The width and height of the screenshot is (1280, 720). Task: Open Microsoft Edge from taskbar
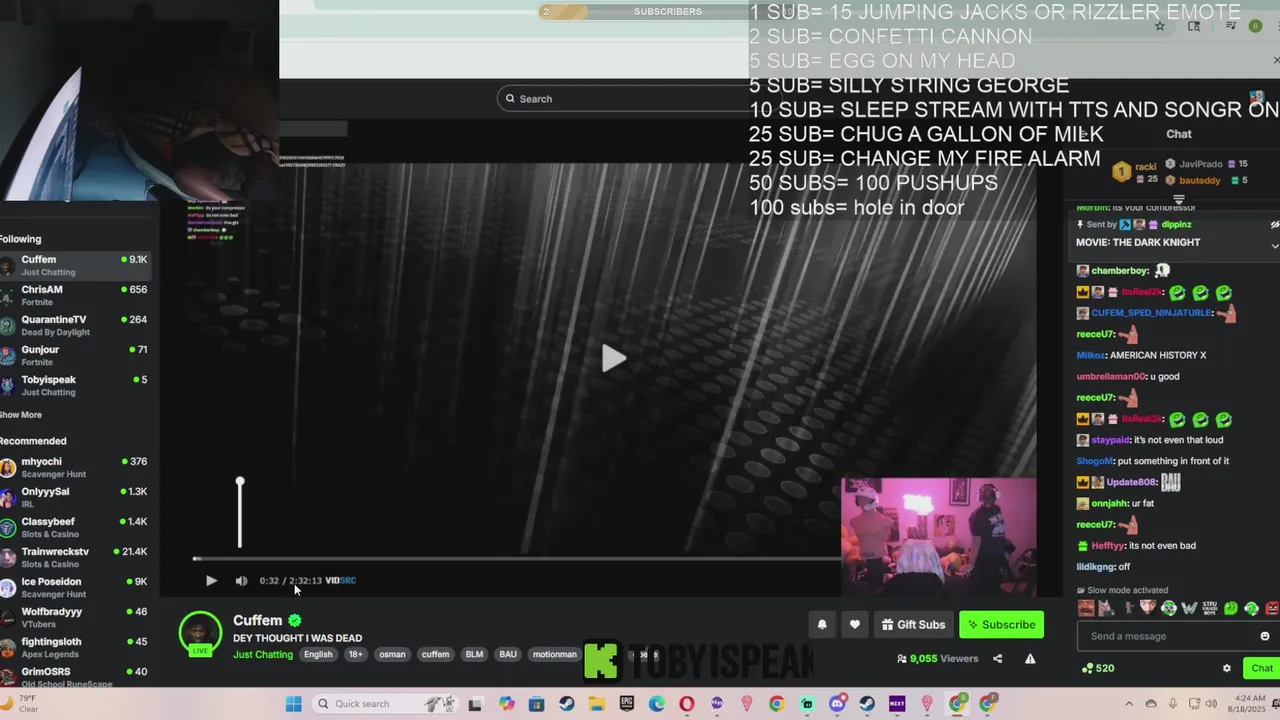(x=657, y=704)
